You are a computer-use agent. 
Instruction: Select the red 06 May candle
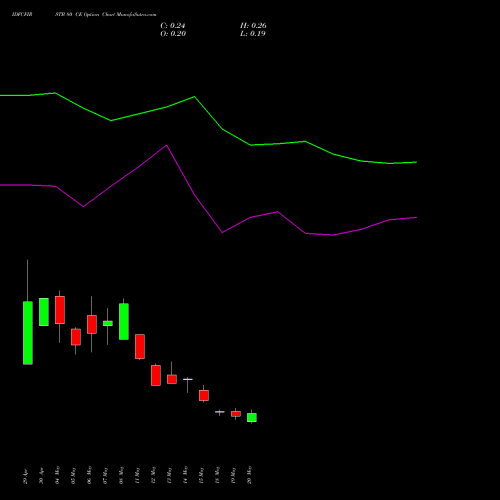coord(92,324)
